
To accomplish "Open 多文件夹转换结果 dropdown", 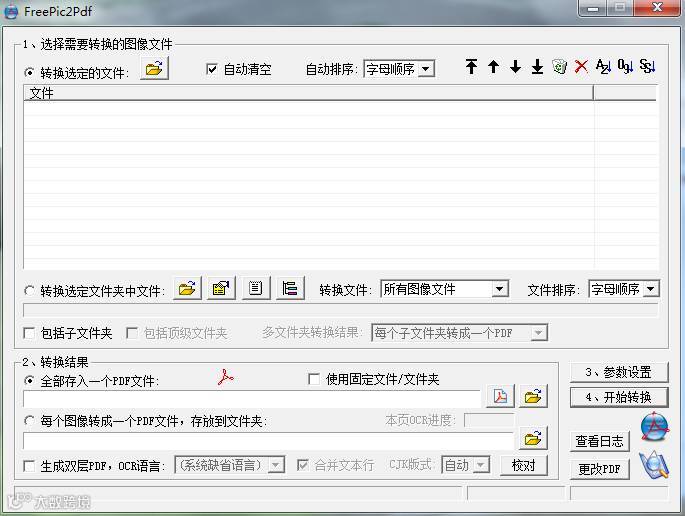I will 459,333.
